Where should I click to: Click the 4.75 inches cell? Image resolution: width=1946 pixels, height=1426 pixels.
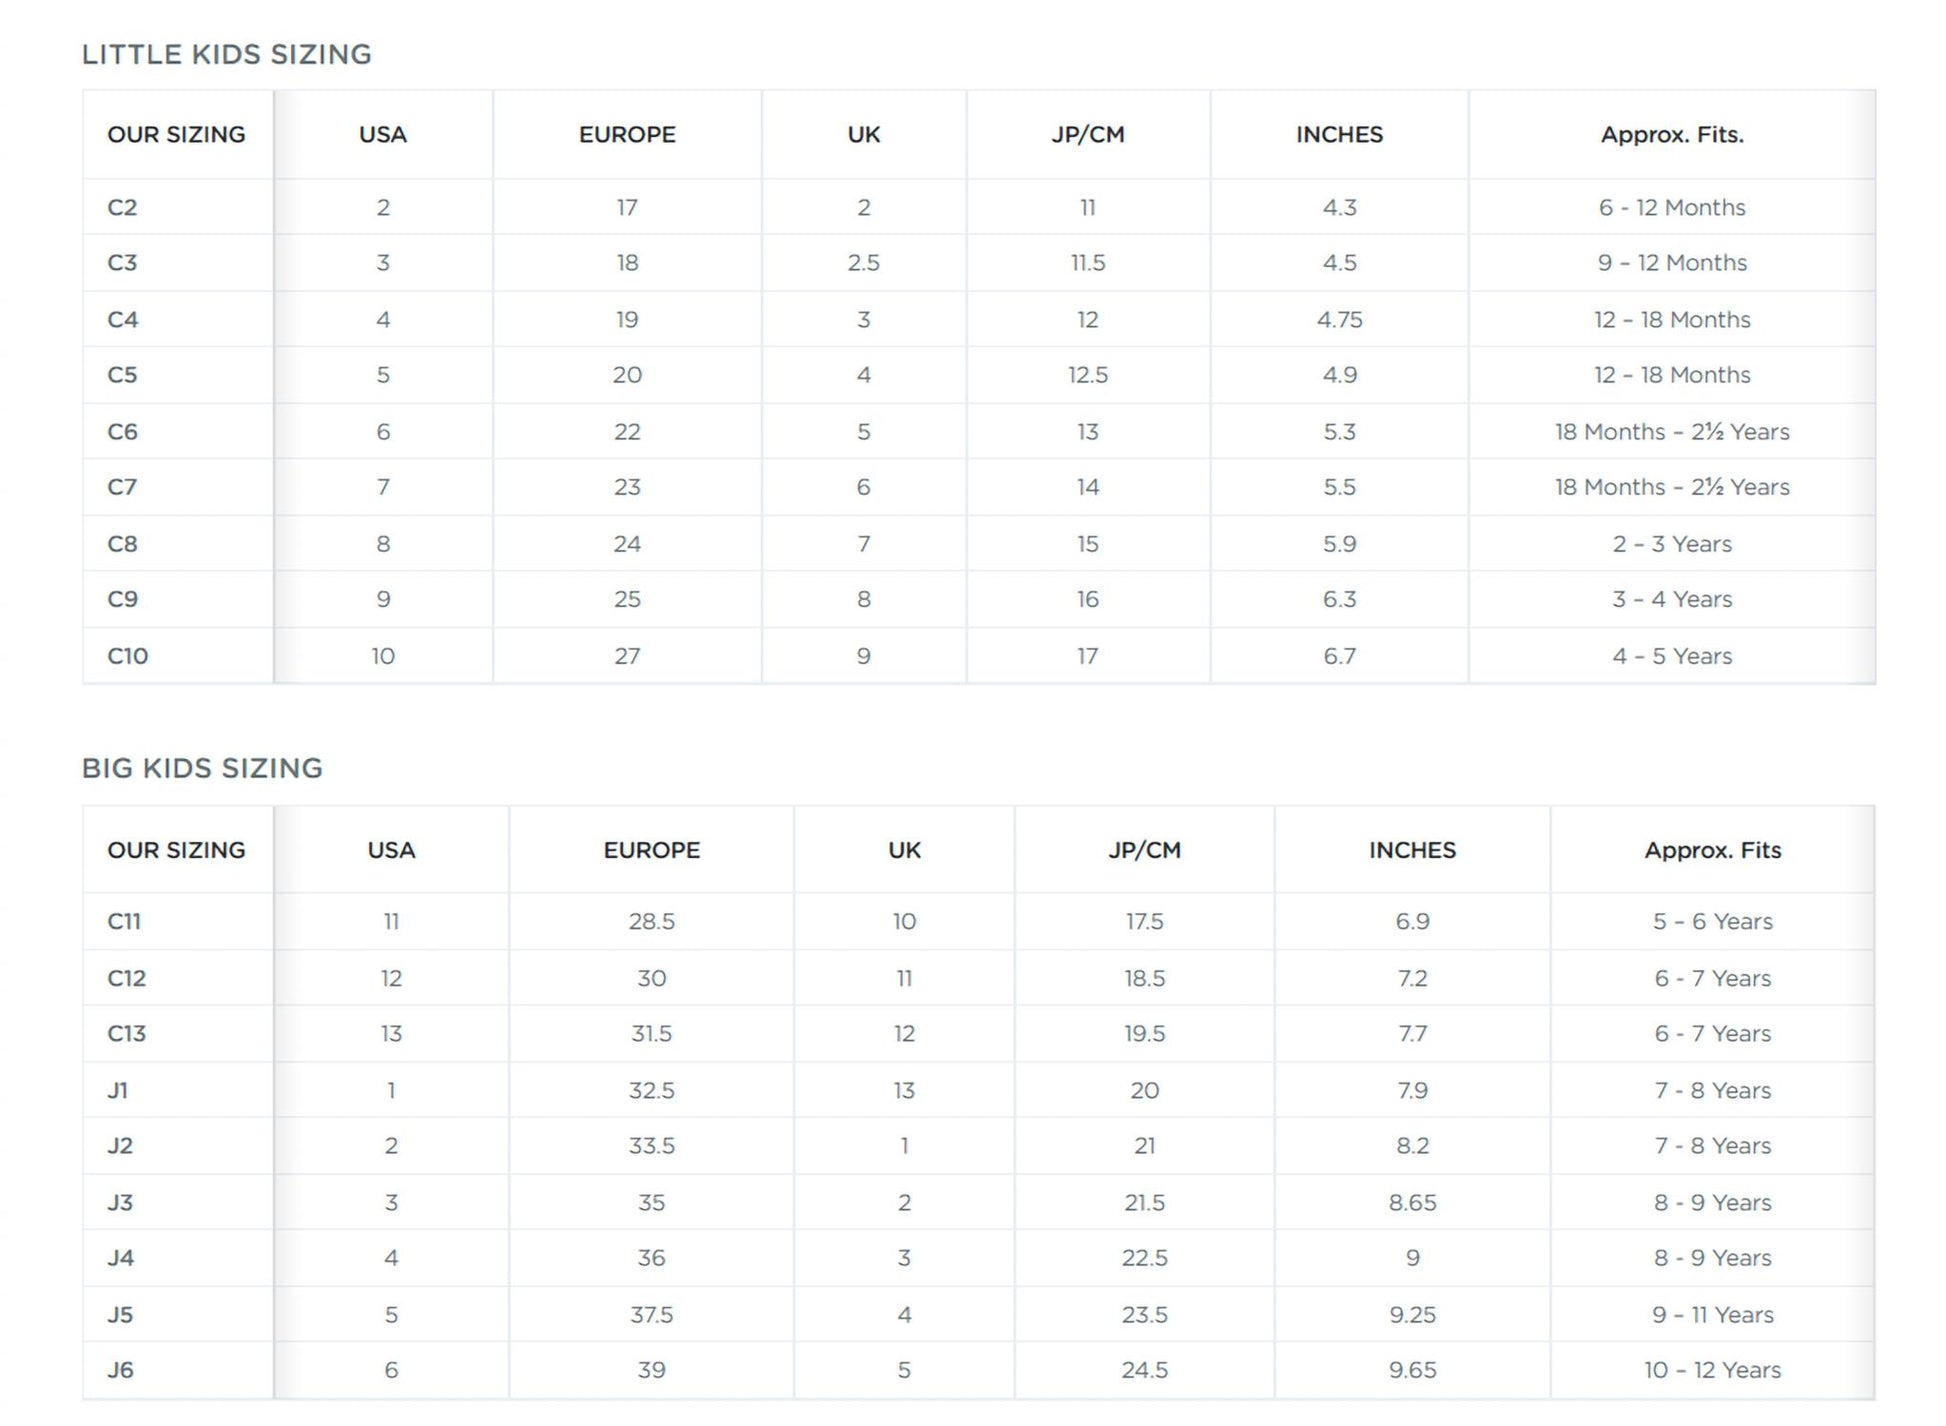1339,320
